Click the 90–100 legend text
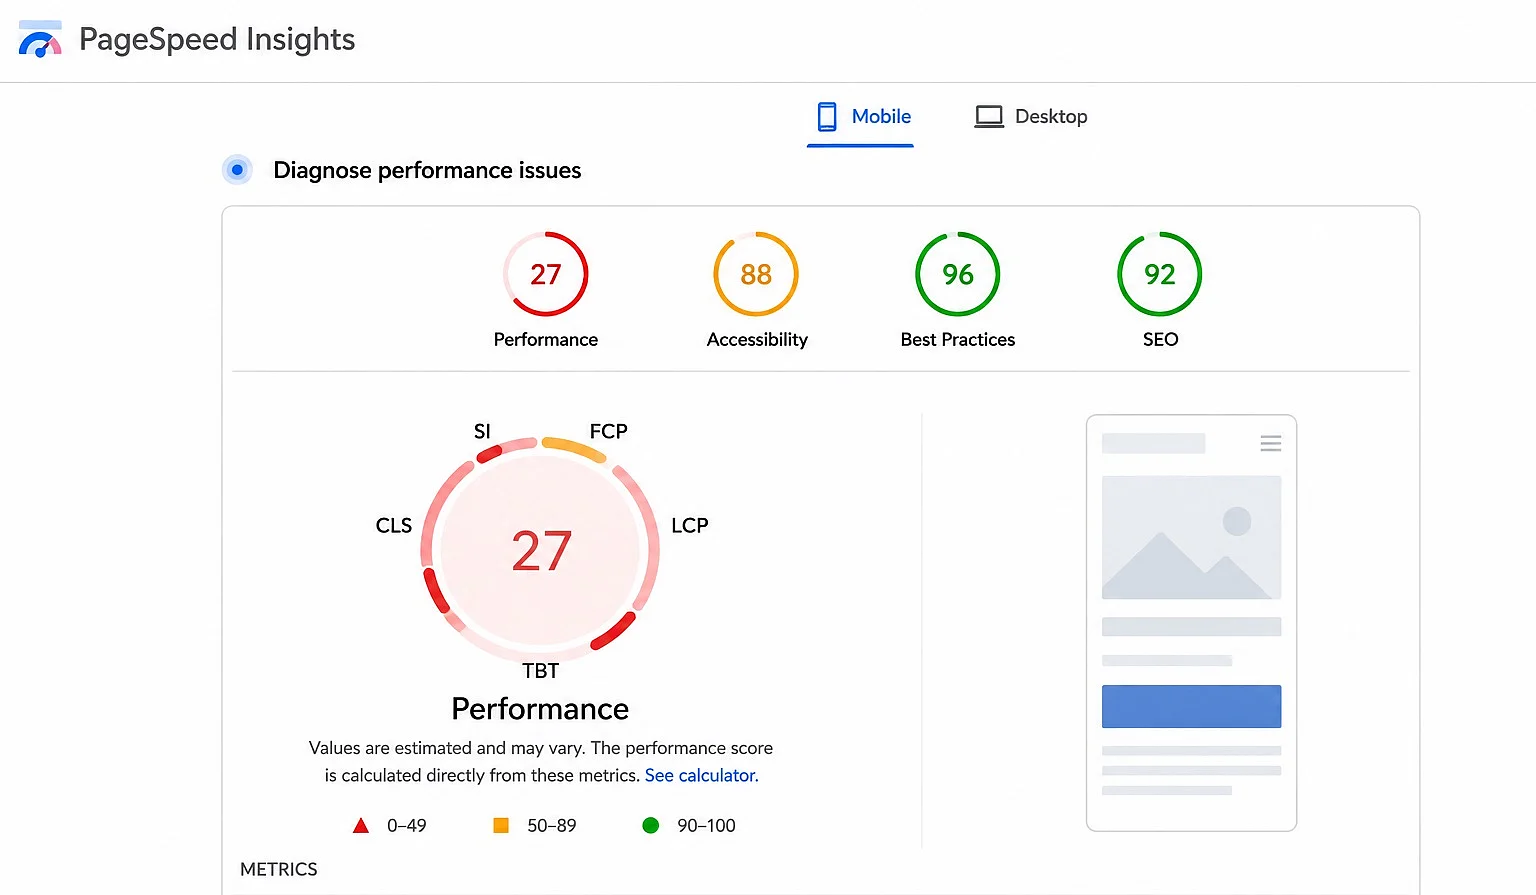Image resolution: width=1536 pixels, height=895 pixels. point(706,826)
